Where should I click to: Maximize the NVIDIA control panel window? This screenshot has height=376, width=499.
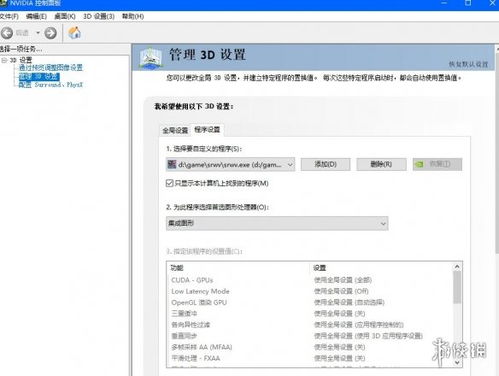point(468,3)
